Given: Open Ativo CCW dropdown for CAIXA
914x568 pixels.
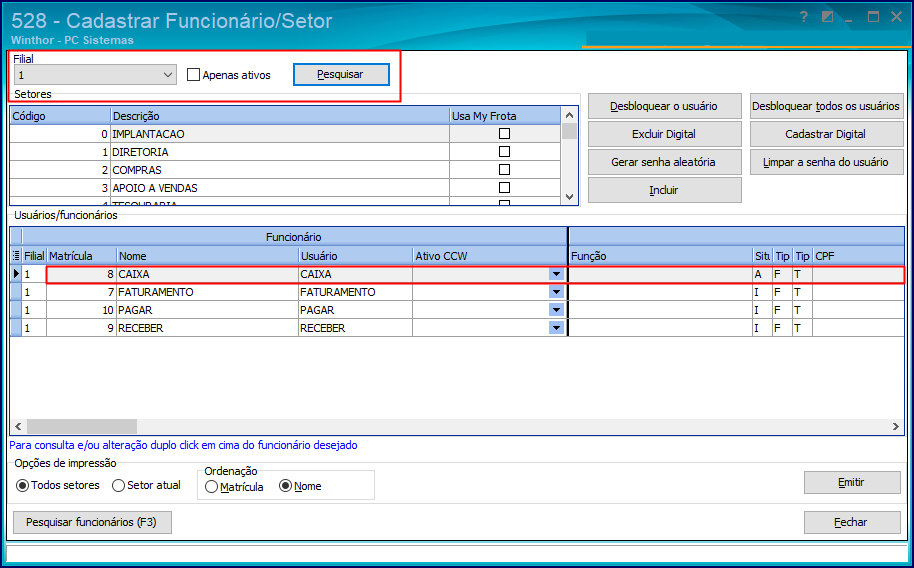Looking at the screenshot, I should 556,274.
